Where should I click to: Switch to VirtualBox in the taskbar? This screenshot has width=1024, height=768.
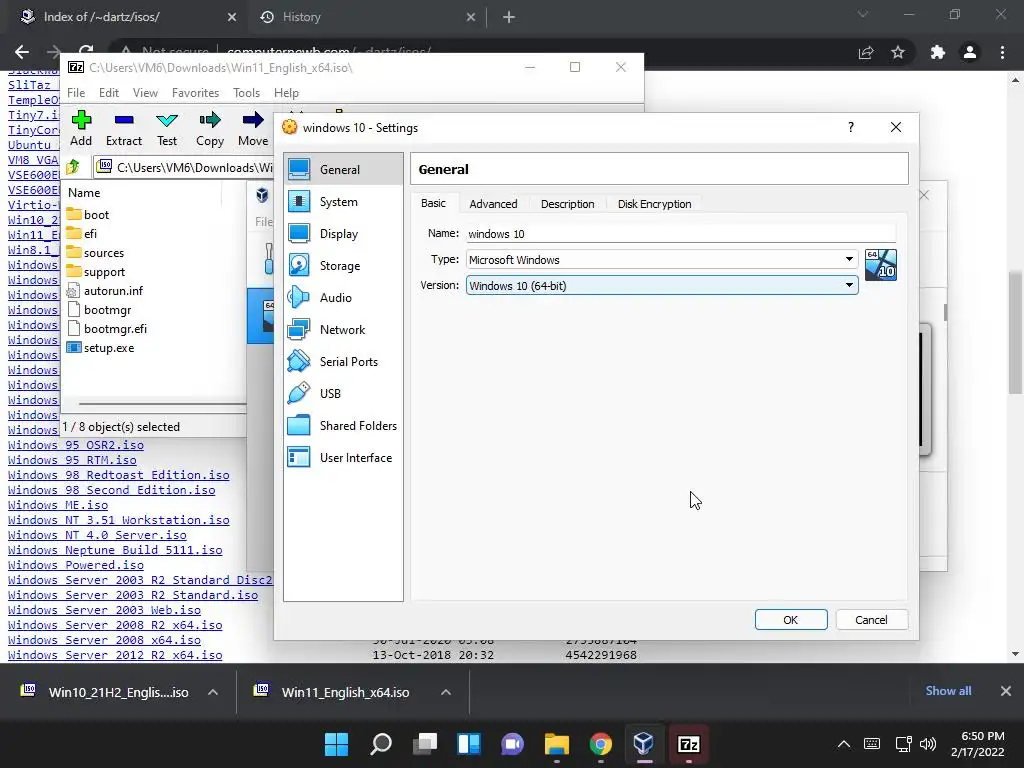click(x=644, y=744)
